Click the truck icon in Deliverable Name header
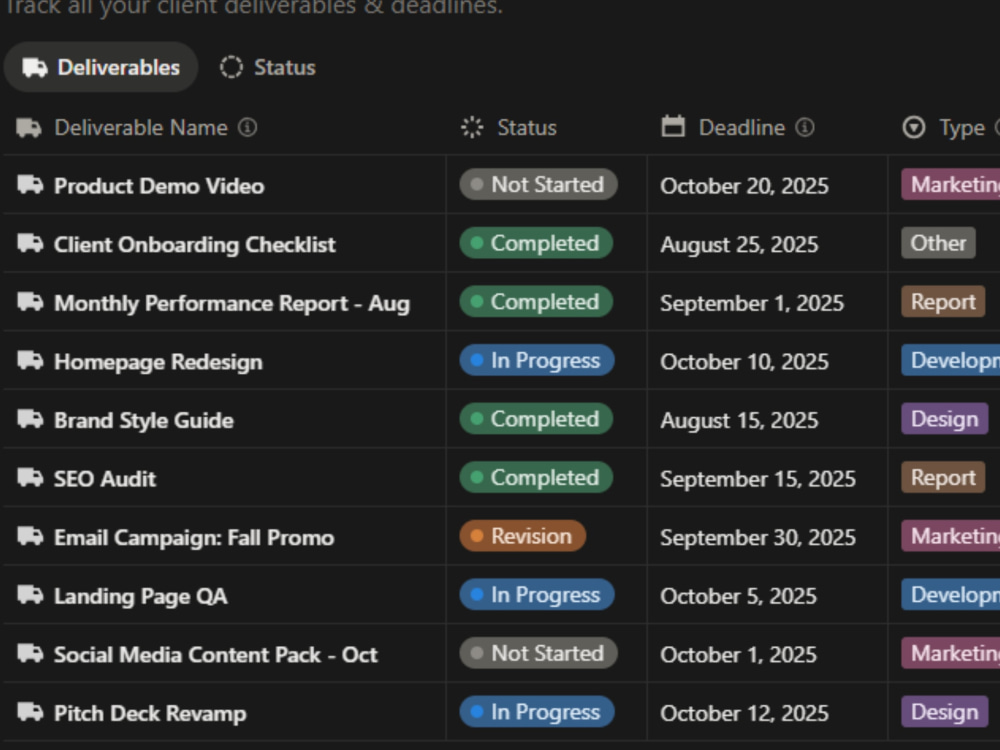 (29, 128)
